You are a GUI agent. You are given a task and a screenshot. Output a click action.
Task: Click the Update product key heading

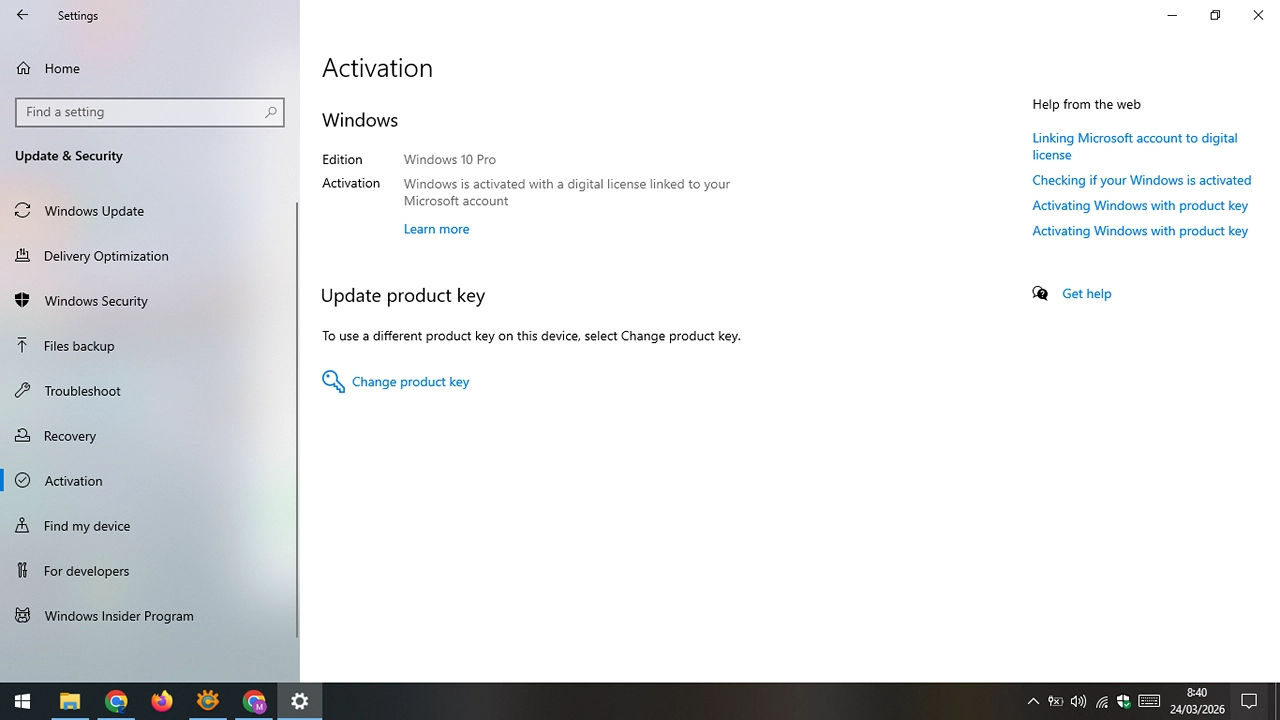pos(403,296)
